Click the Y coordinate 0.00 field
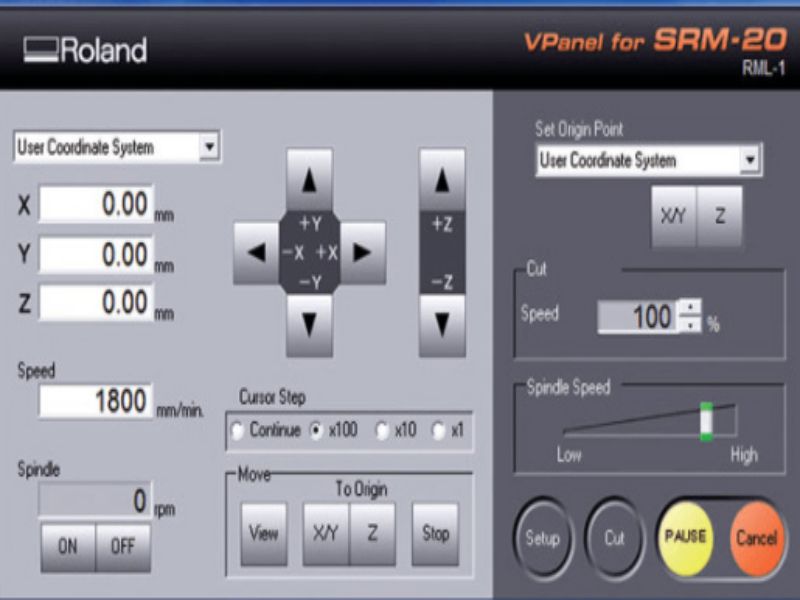 96,254
